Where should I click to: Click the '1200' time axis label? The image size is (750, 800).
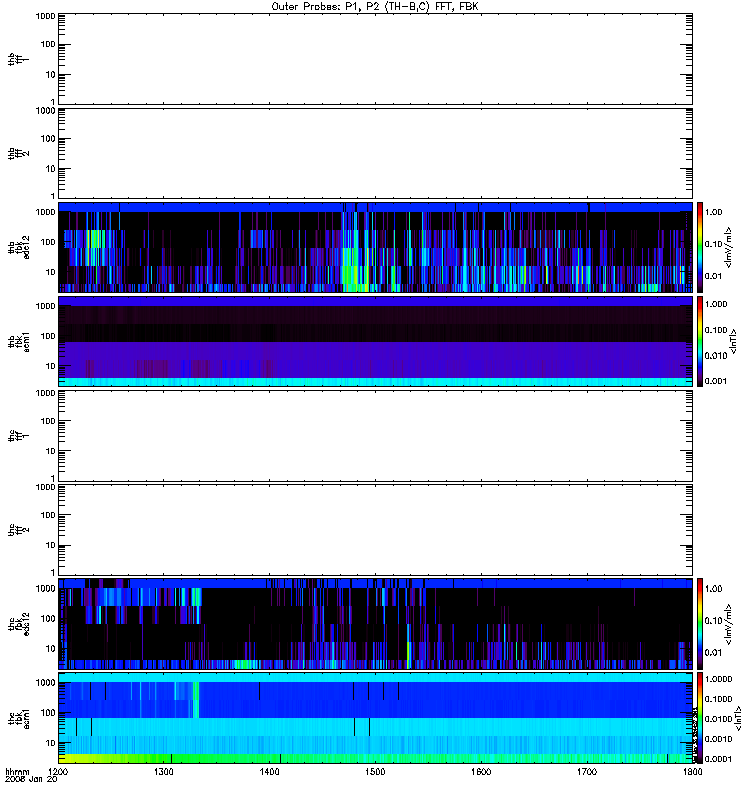click(x=58, y=772)
